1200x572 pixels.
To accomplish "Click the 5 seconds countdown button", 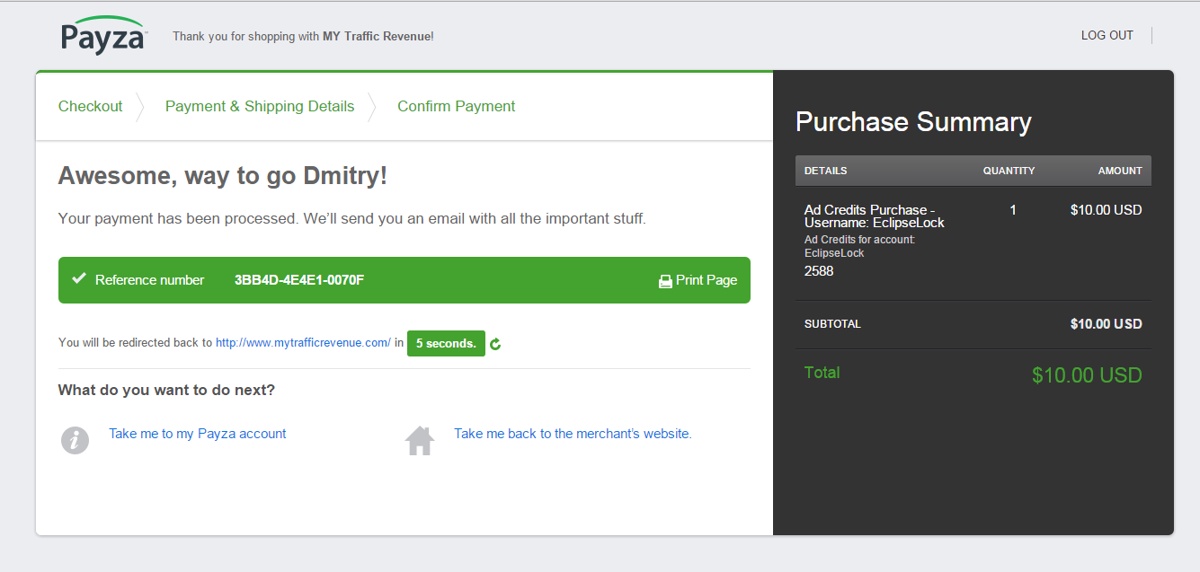I will click(446, 343).
